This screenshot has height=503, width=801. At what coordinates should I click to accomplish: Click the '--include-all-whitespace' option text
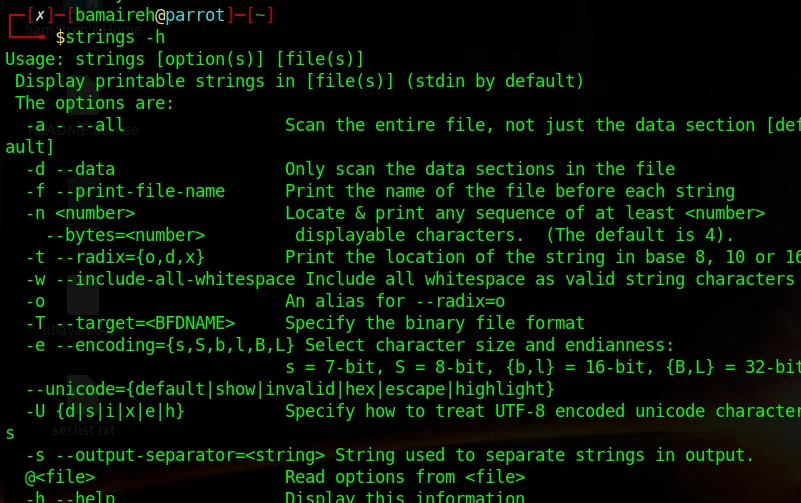[x=175, y=279]
